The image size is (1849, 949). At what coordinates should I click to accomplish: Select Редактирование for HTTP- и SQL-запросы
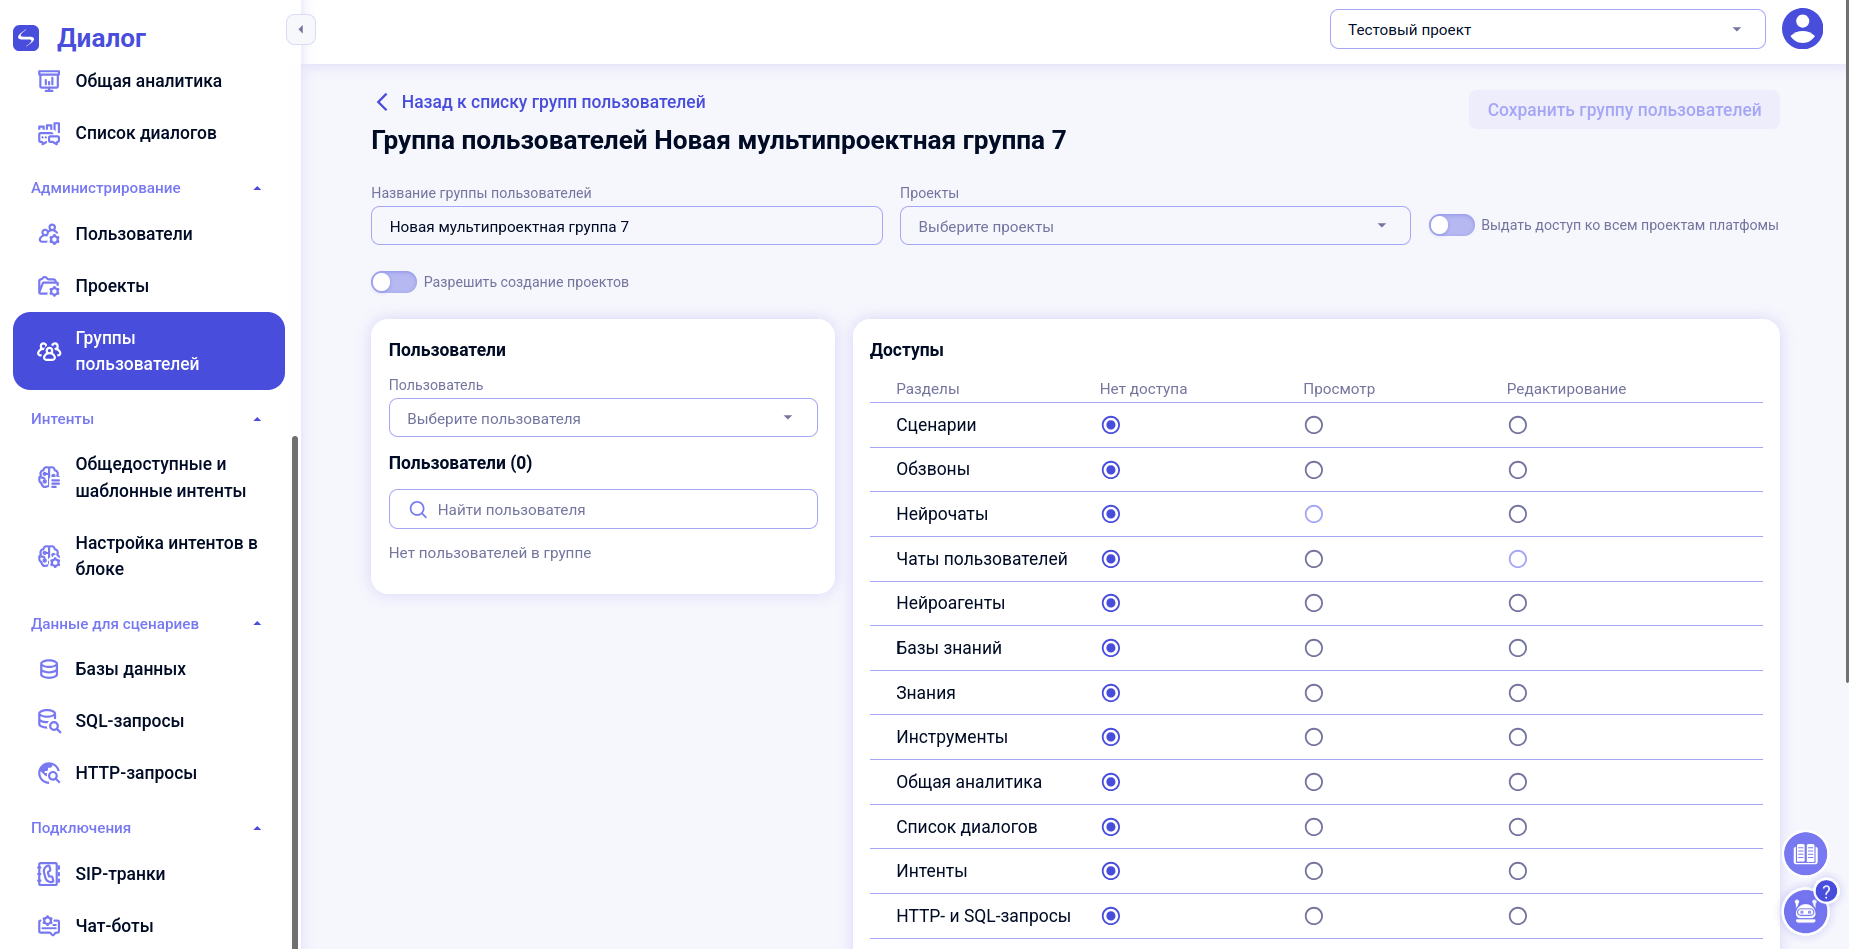[x=1518, y=916]
